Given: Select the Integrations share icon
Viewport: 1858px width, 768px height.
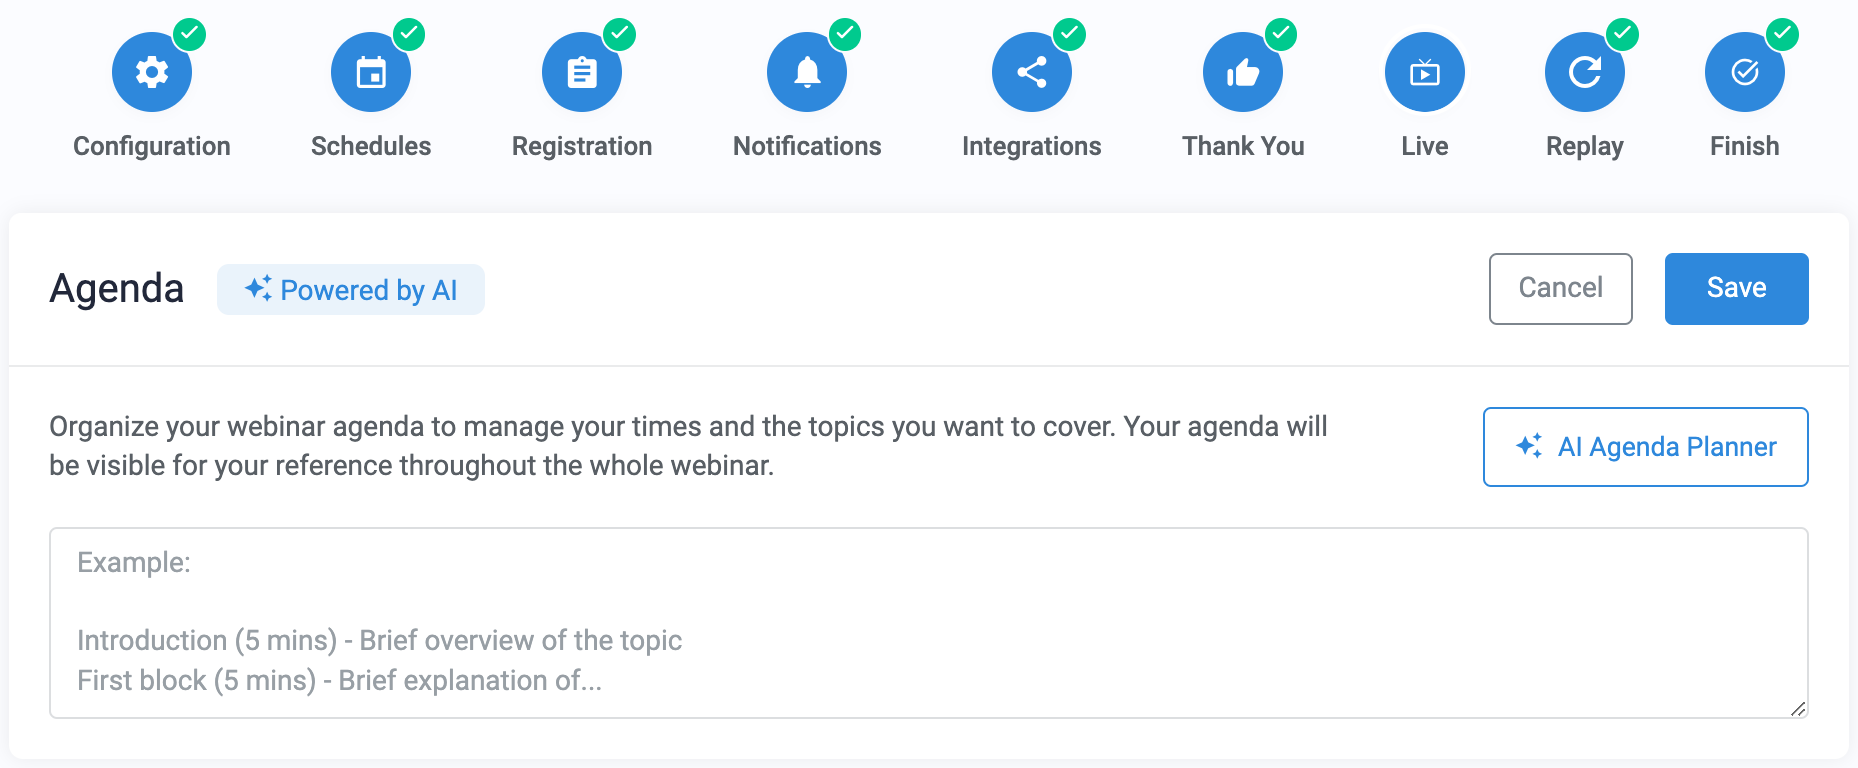Looking at the screenshot, I should [x=1031, y=71].
